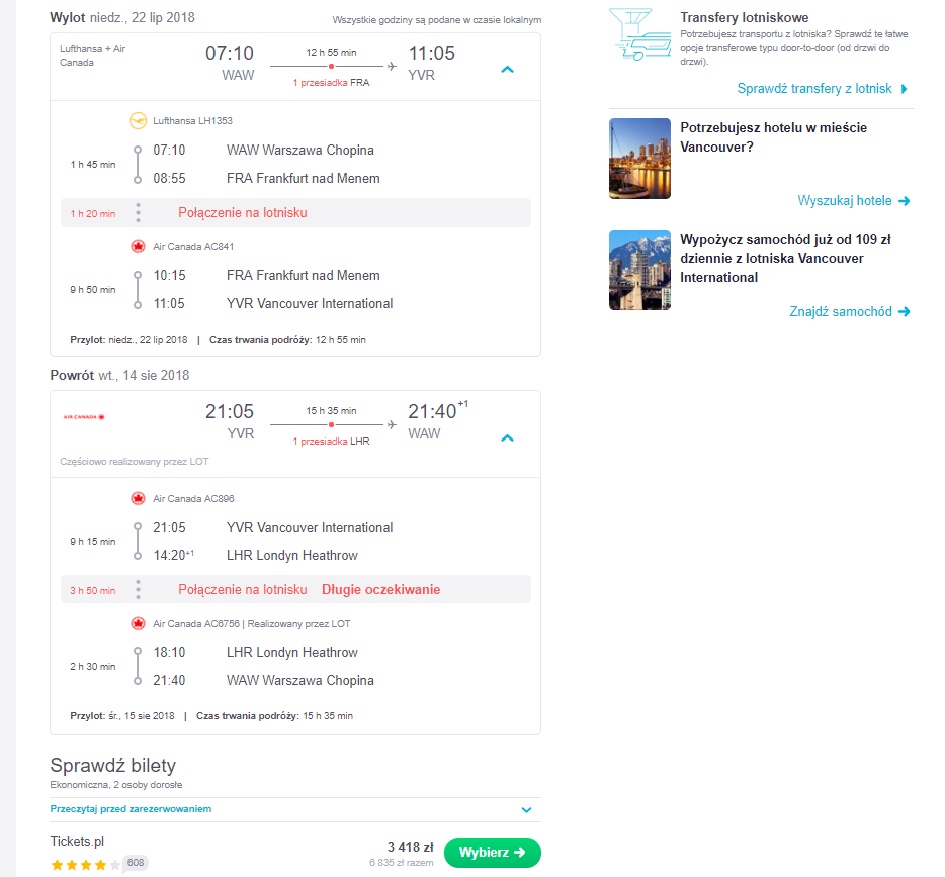Click the arrow icon beside Znajdź samochód
The width and height of the screenshot is (945, 877).
(x=903, y=312)
